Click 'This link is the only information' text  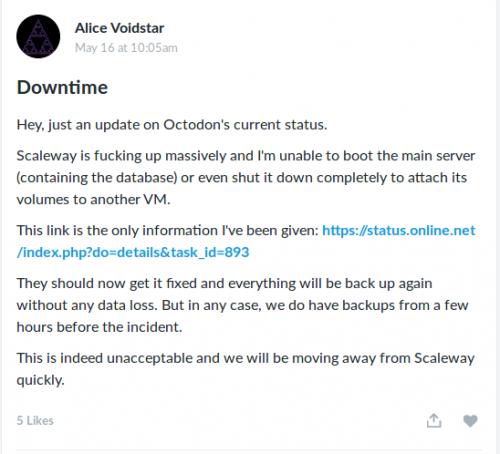tap(168, 230)
